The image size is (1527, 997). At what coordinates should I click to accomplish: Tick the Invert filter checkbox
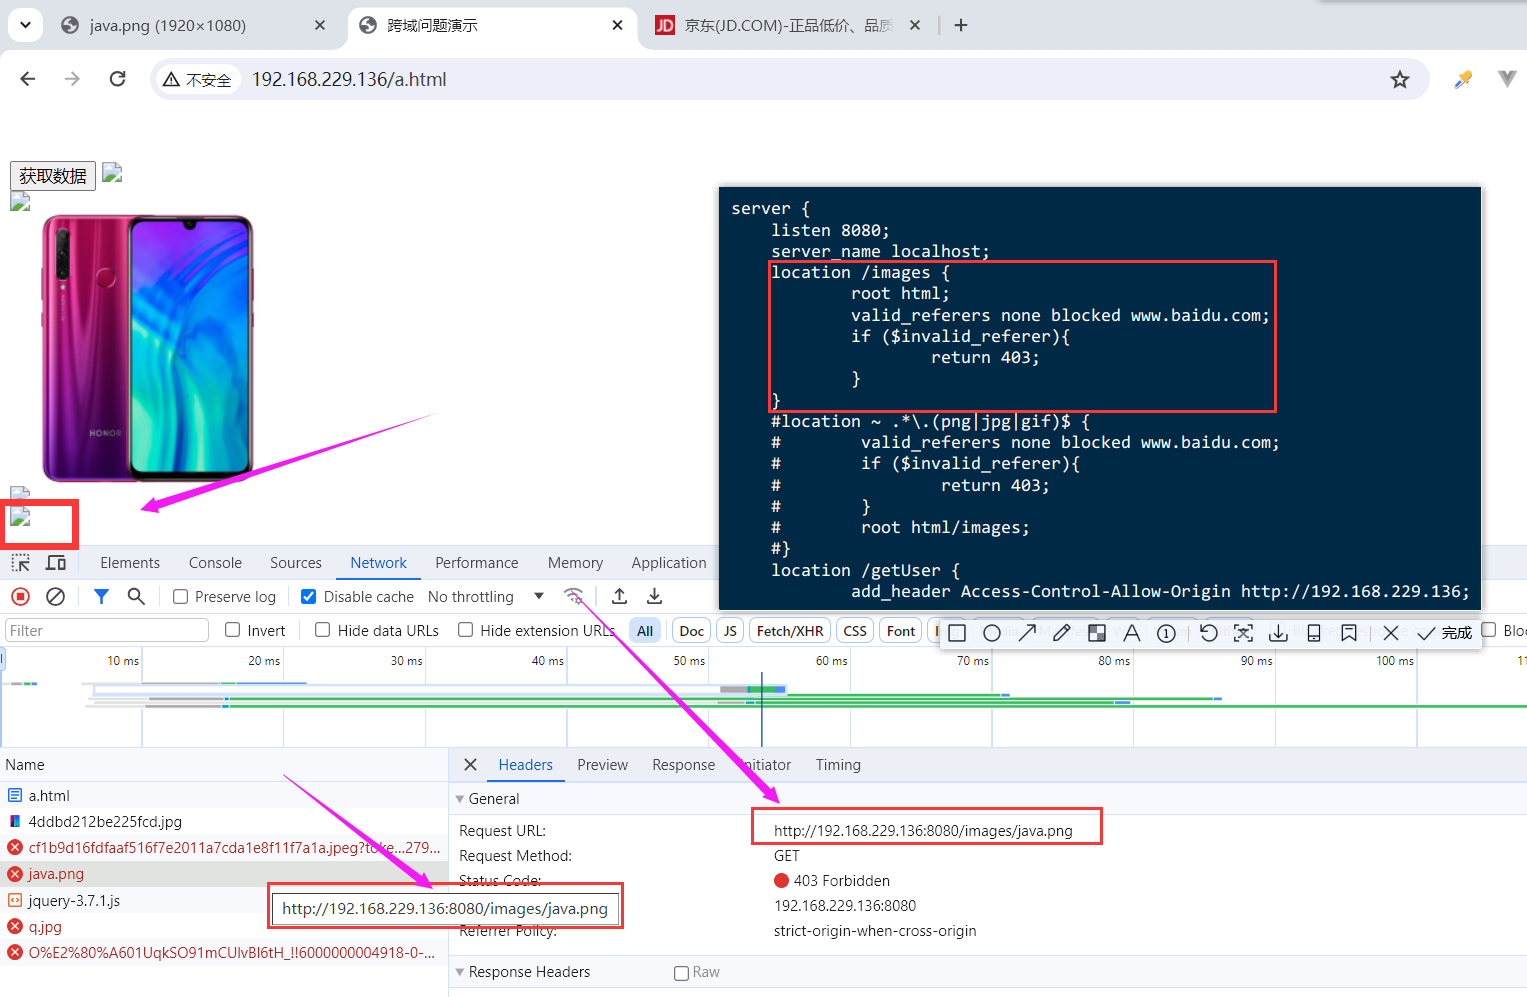(x=233, y=630)
